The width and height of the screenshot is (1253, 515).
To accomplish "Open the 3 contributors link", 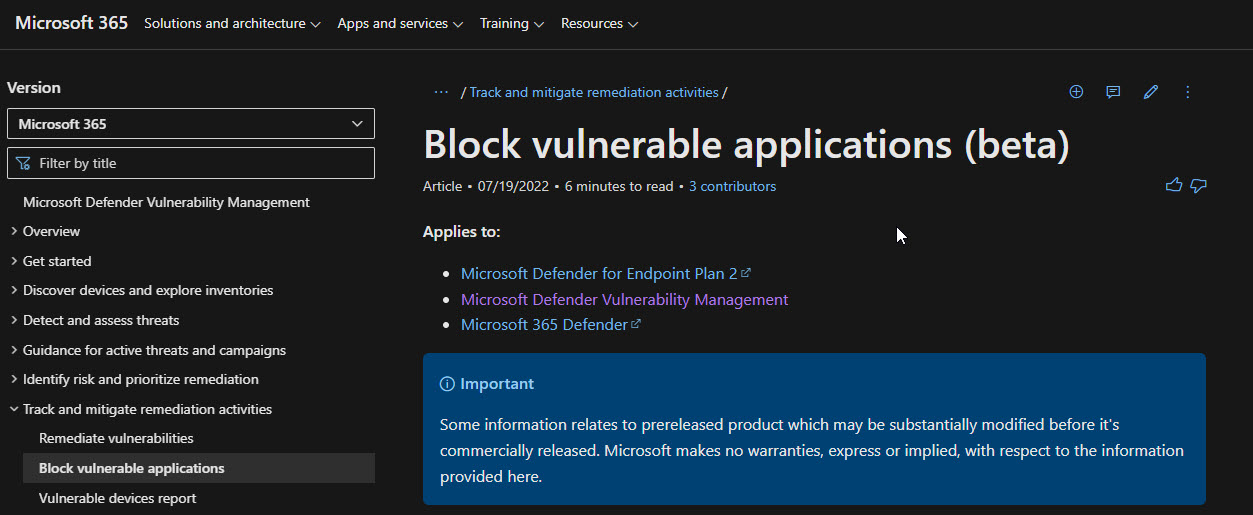I will (x=732, y=186).
